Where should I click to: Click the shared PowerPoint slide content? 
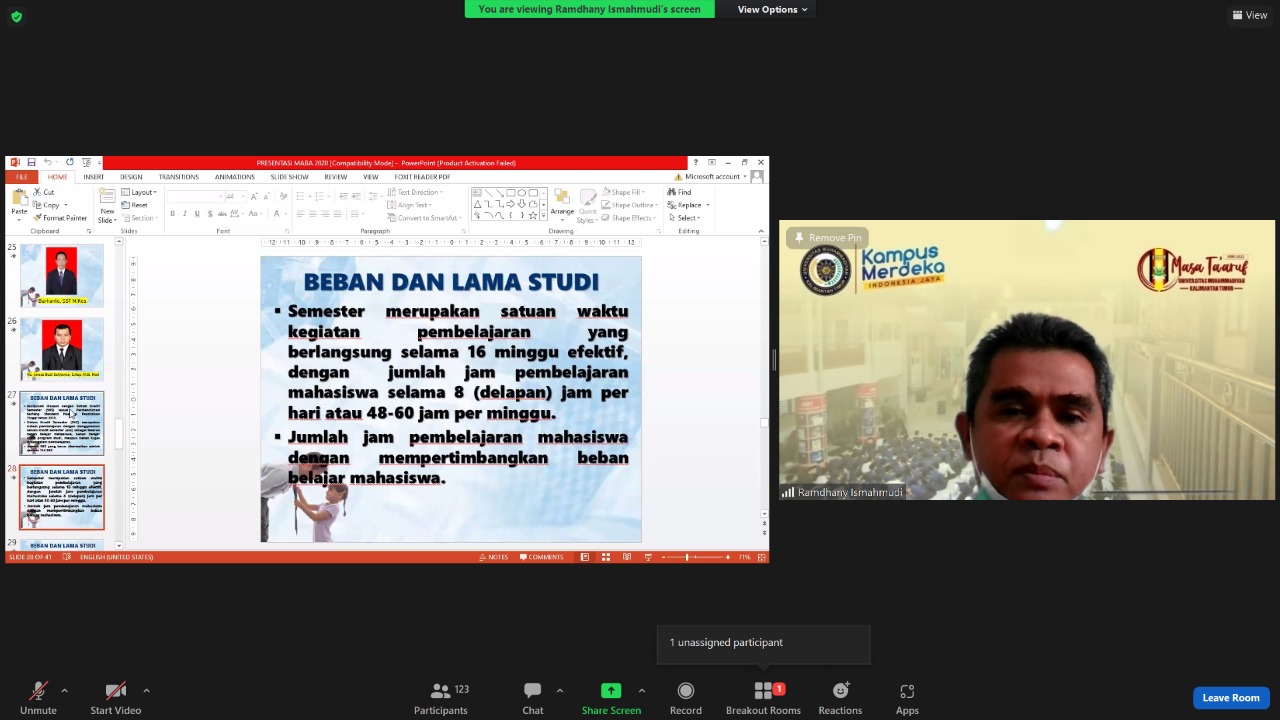[450, 398]
